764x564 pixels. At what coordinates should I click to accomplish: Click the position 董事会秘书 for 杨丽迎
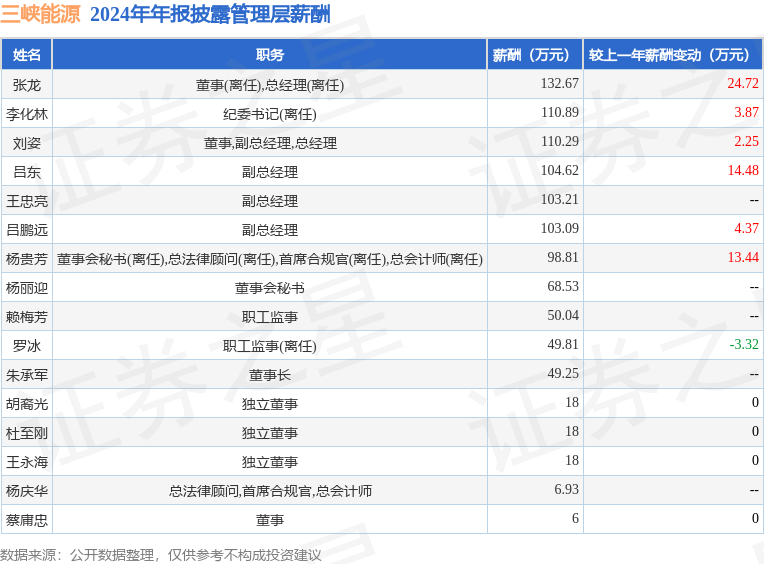click(x=269, y=288)
